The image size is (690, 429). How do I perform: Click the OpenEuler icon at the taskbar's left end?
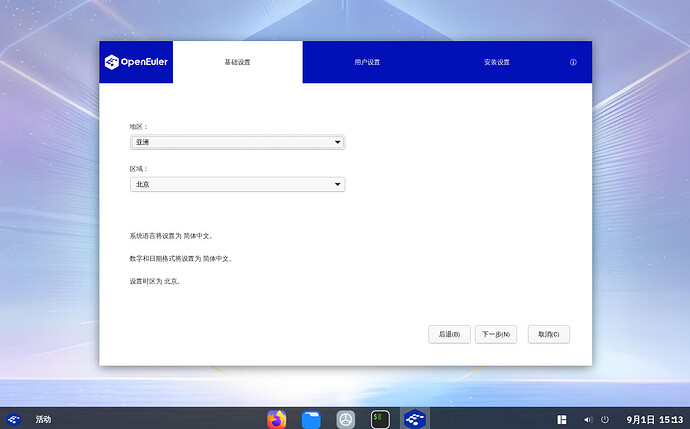[14, 419]
